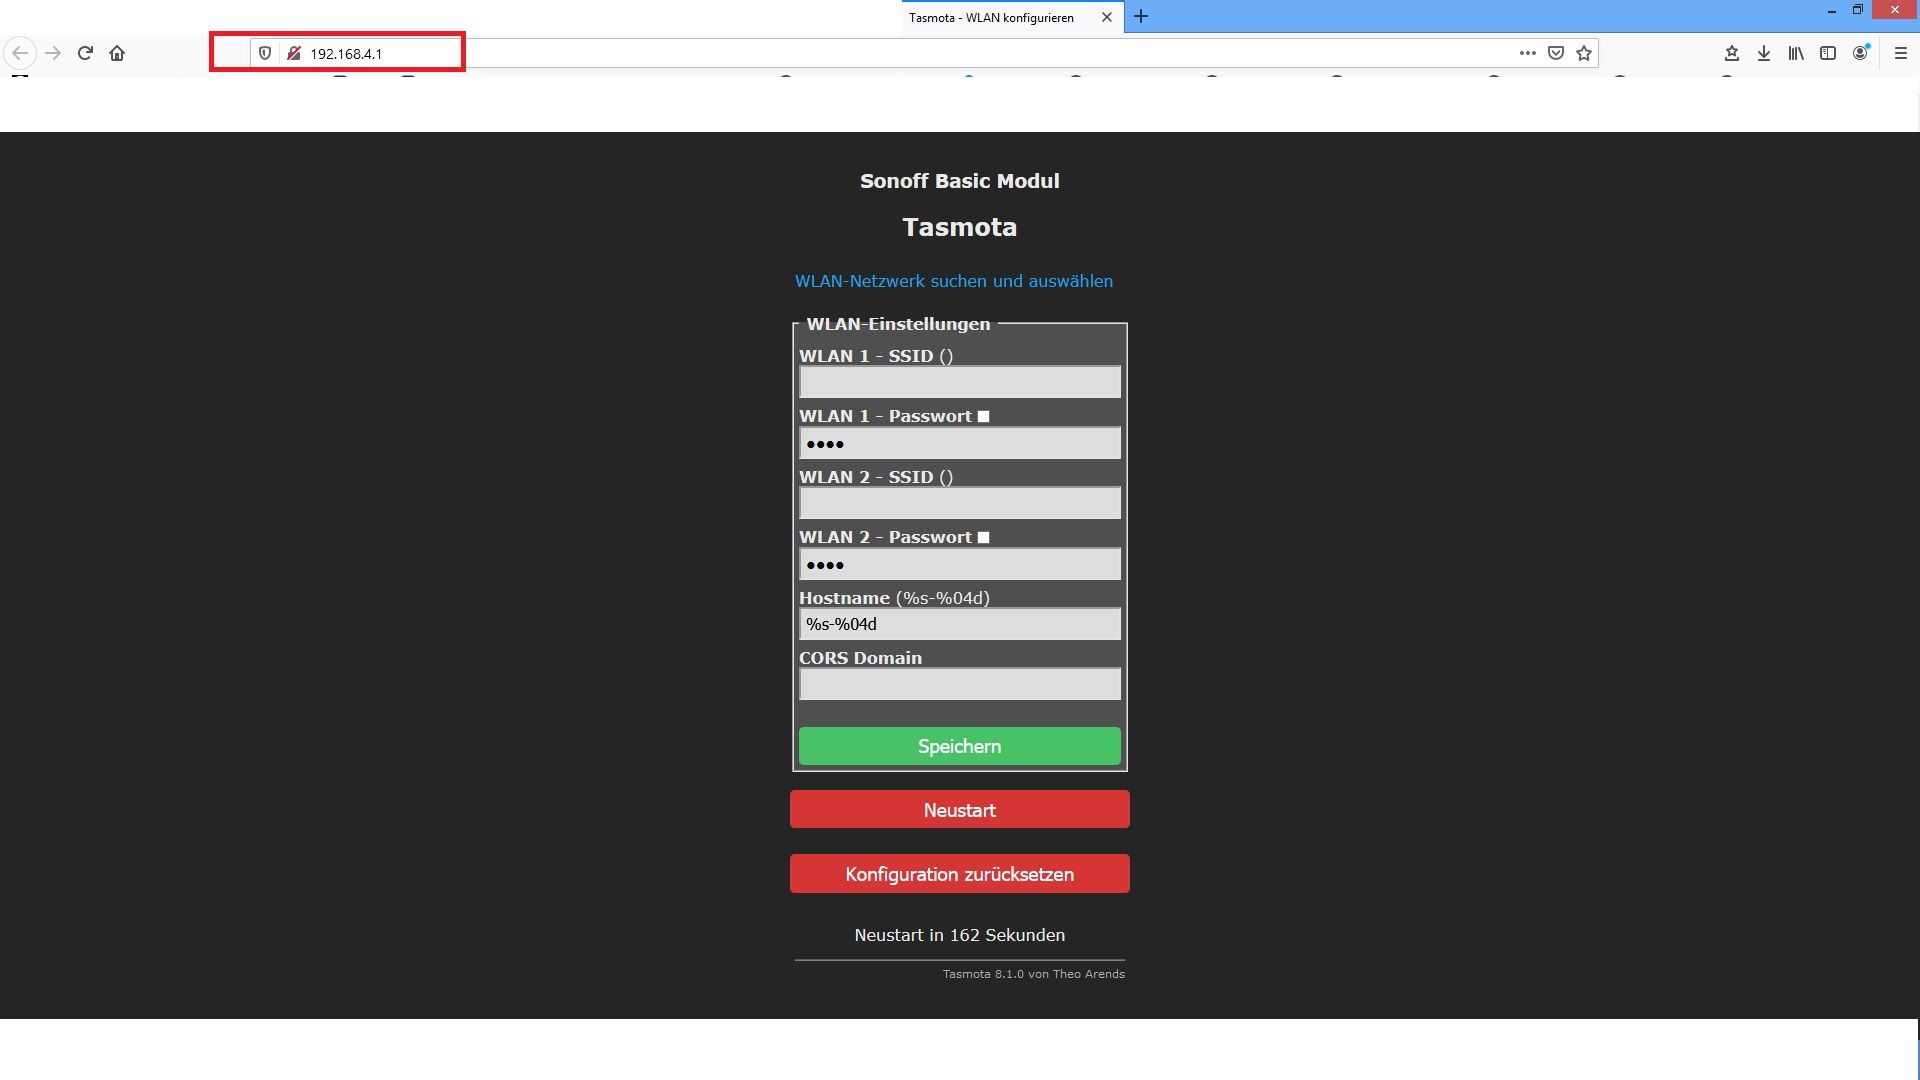
Task: Open the Firefox account icon
Action: [x=1860, y=53]
